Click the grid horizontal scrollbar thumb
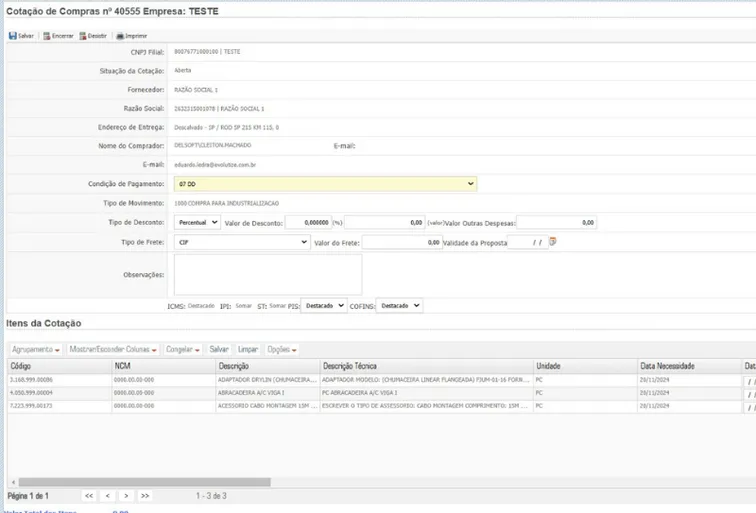This screenshot has width=756, height=513. (x=145, y=482)
